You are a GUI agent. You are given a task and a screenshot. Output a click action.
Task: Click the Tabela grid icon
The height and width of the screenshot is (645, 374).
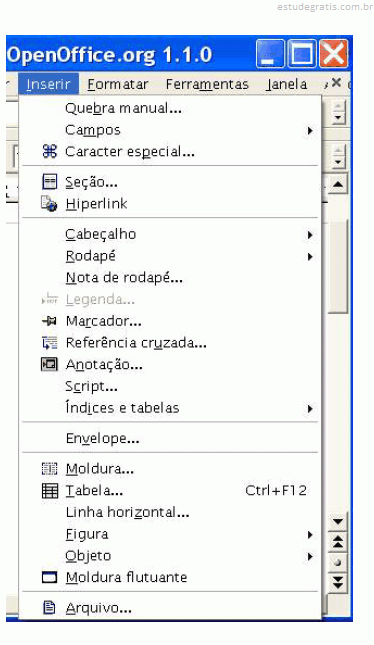[x=49, y=491]
